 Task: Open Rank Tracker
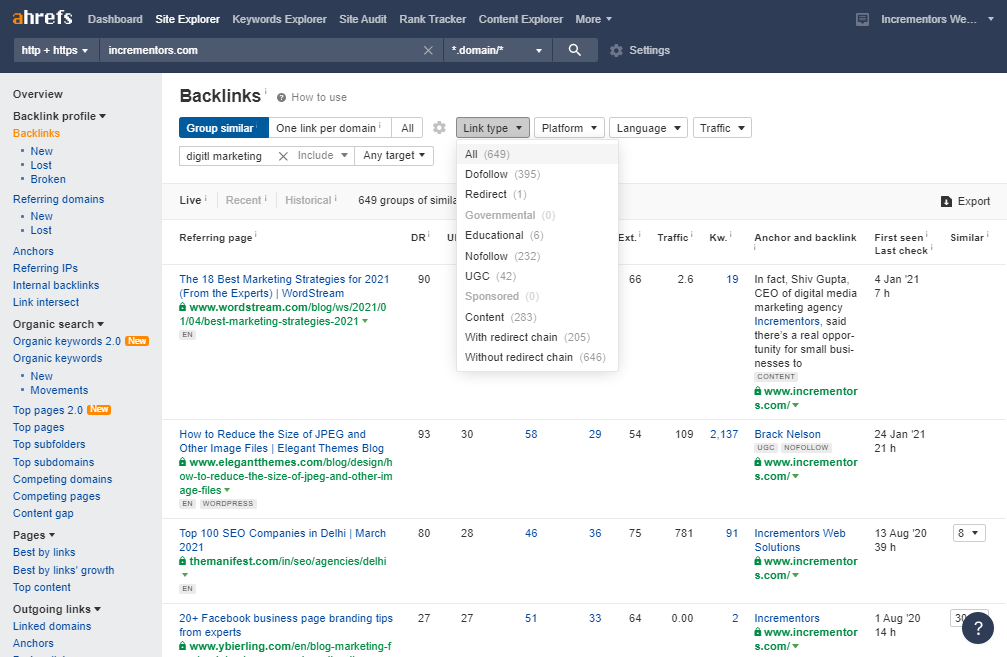(x=433, y=19)
